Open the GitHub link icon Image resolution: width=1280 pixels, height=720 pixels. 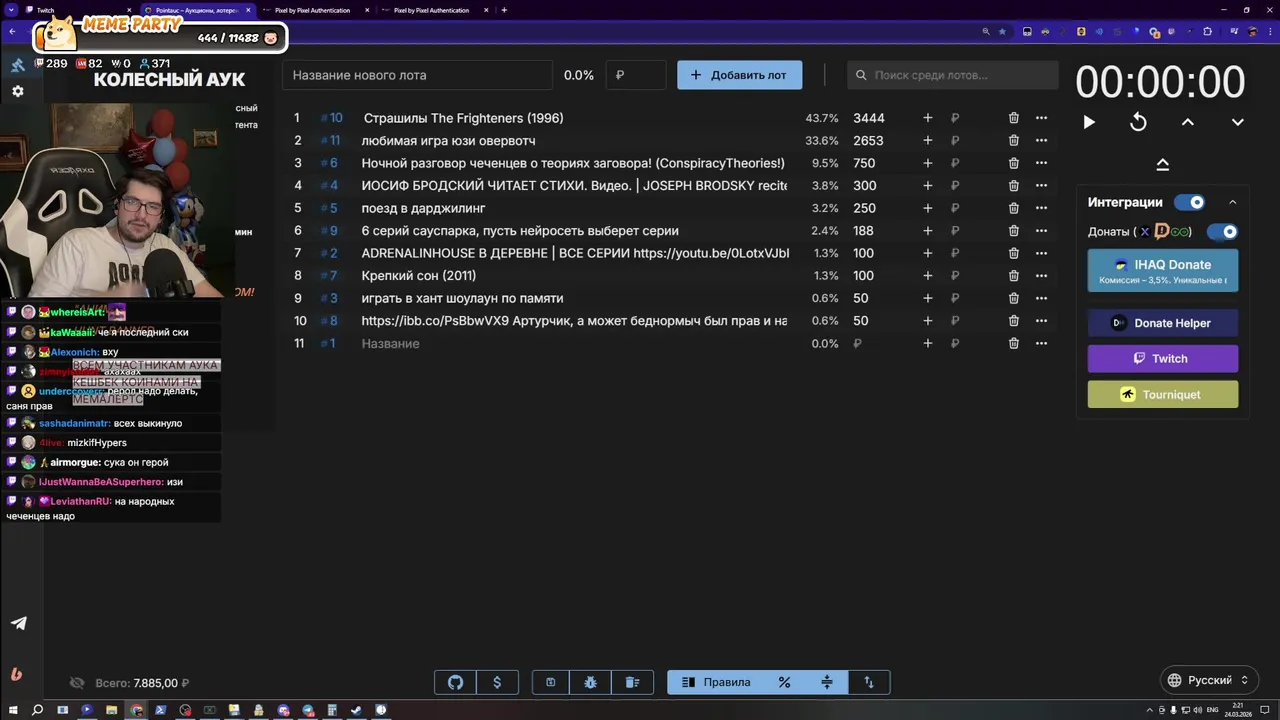tap(455, 682)
